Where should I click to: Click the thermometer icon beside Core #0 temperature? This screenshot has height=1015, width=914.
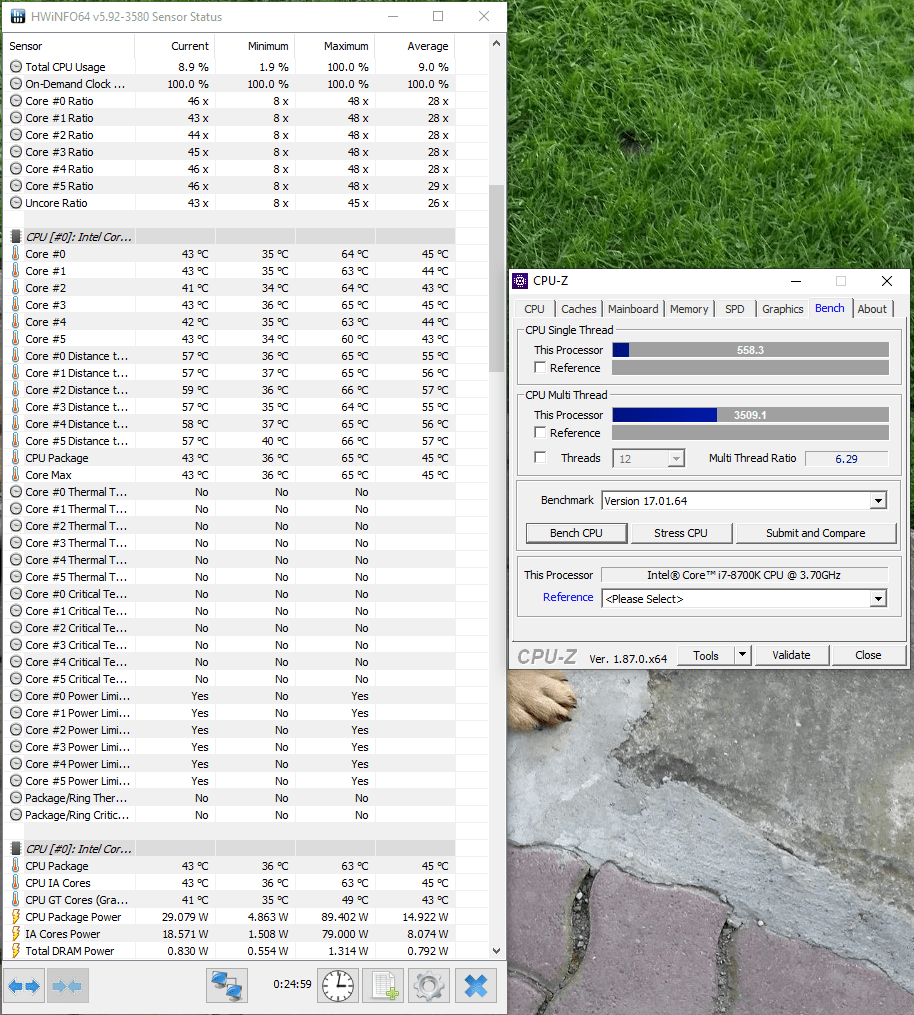(16, 254)
